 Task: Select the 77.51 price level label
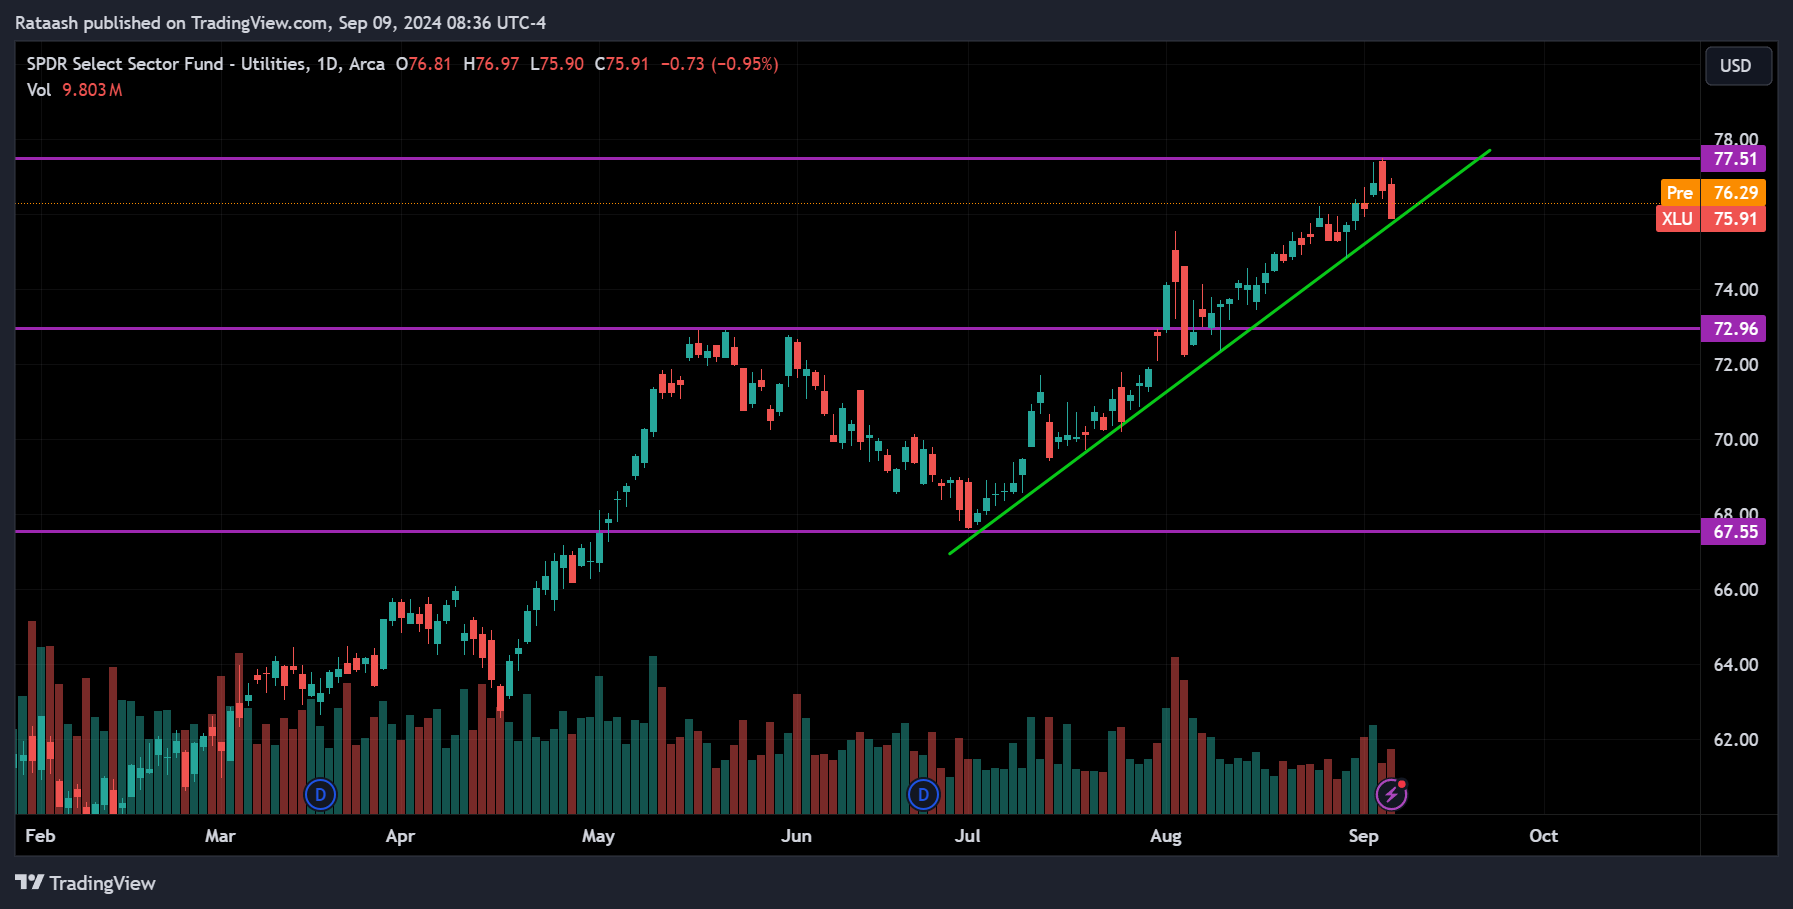[x=1734, y=159]
